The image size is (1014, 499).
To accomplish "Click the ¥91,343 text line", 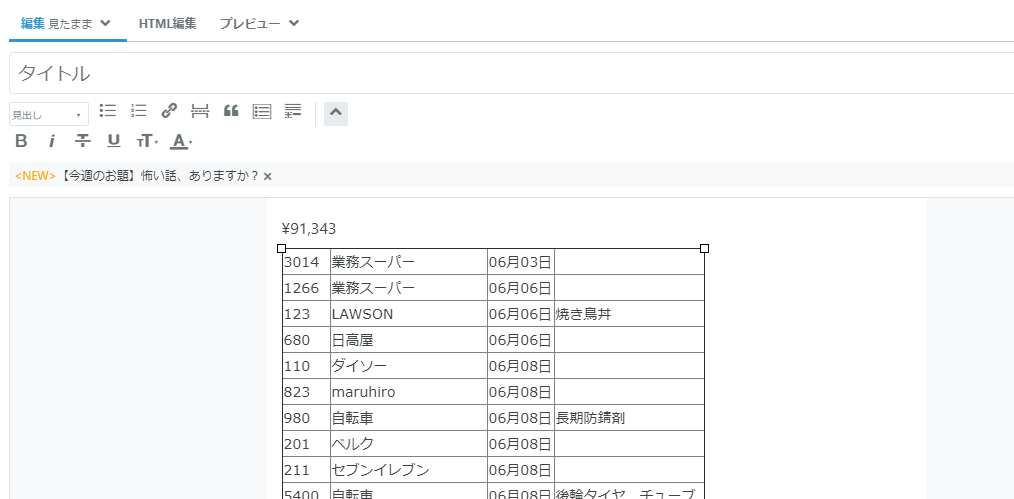I will [x=308, y=228].
